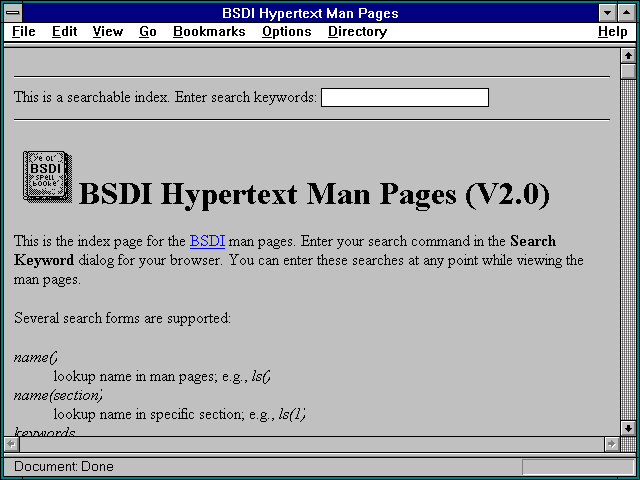
Task: Open the Bookmarks menu
Action: coord(209,32)
